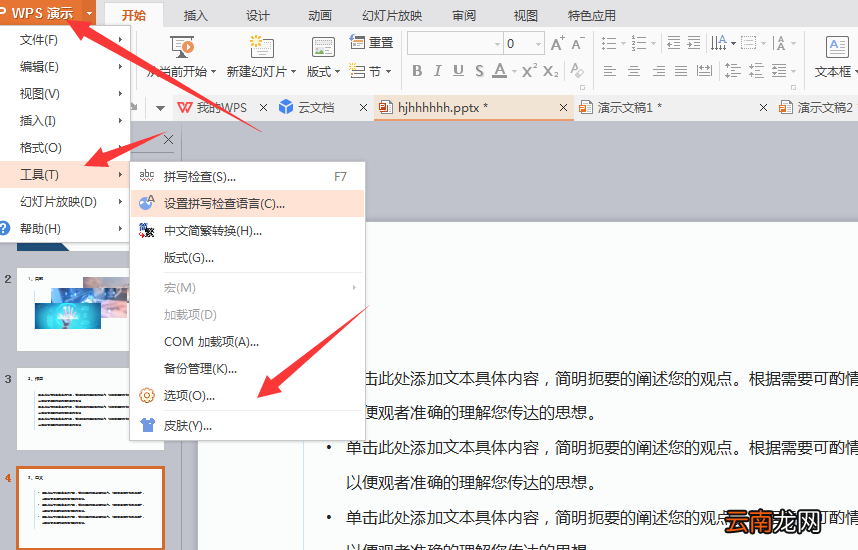
Task: Open the 幻灯片放映 ribbon tab
Action: coord(392,15)
